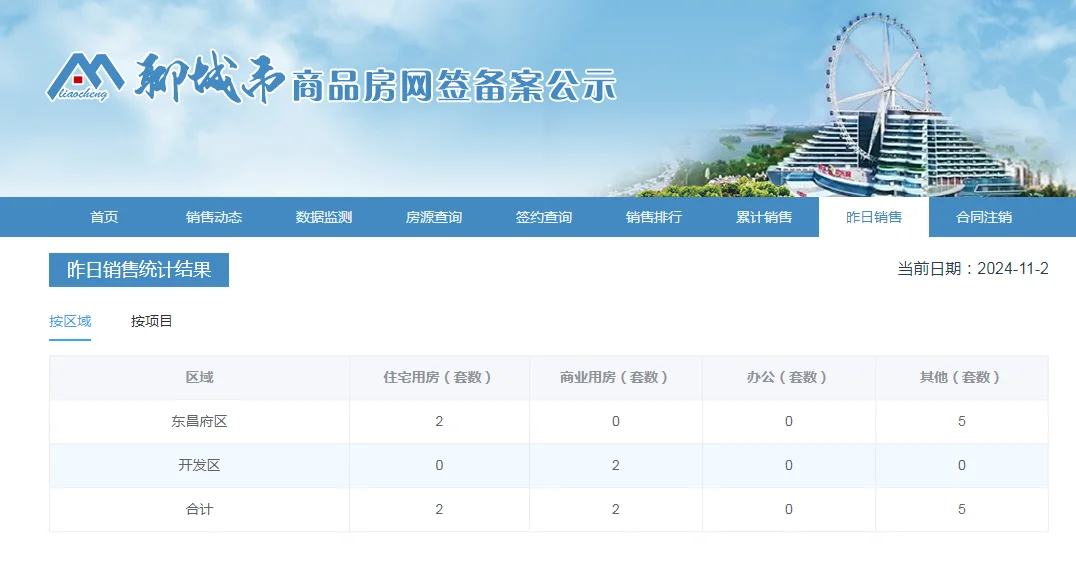This screenshot has height=567, width=1076.
Task: Switch to the 按区域 tab
Action: click(x=70, y=321)
